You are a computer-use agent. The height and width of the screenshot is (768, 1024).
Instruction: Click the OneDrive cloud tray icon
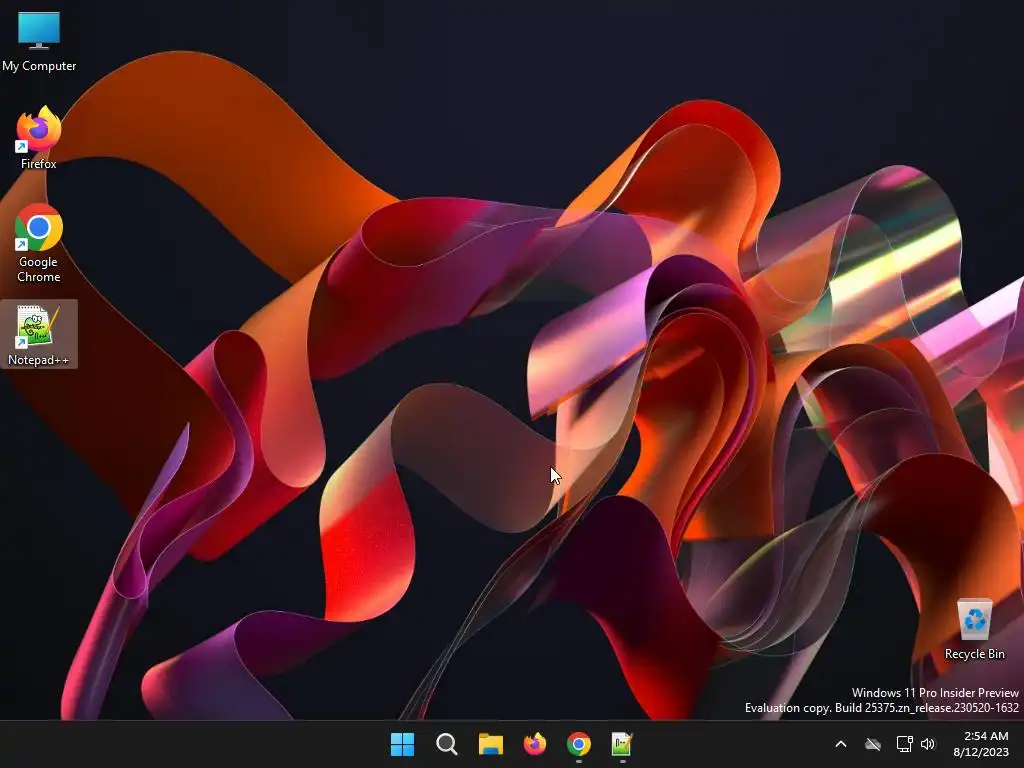click(873, 744)
